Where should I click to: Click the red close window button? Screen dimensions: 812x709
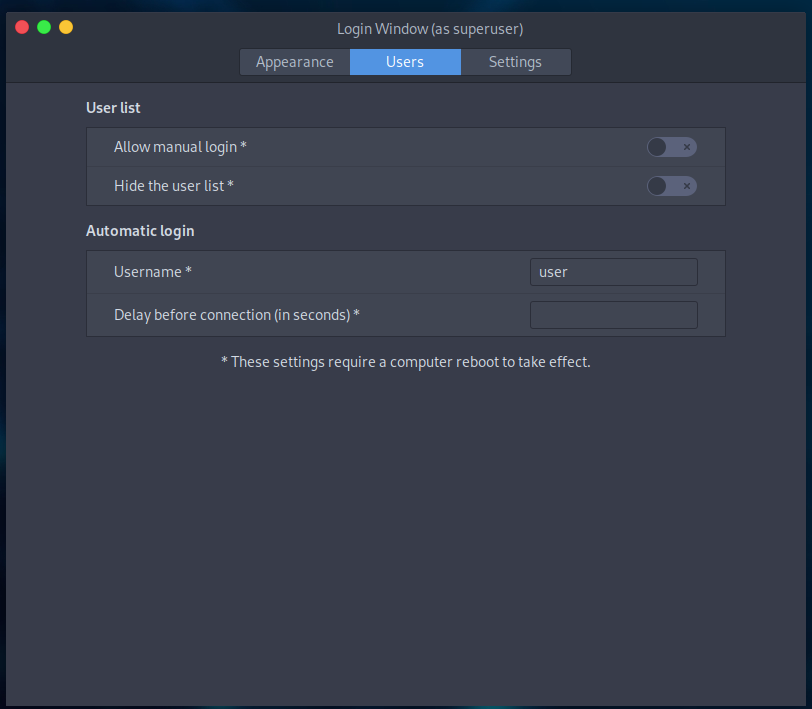pos(22,27)
